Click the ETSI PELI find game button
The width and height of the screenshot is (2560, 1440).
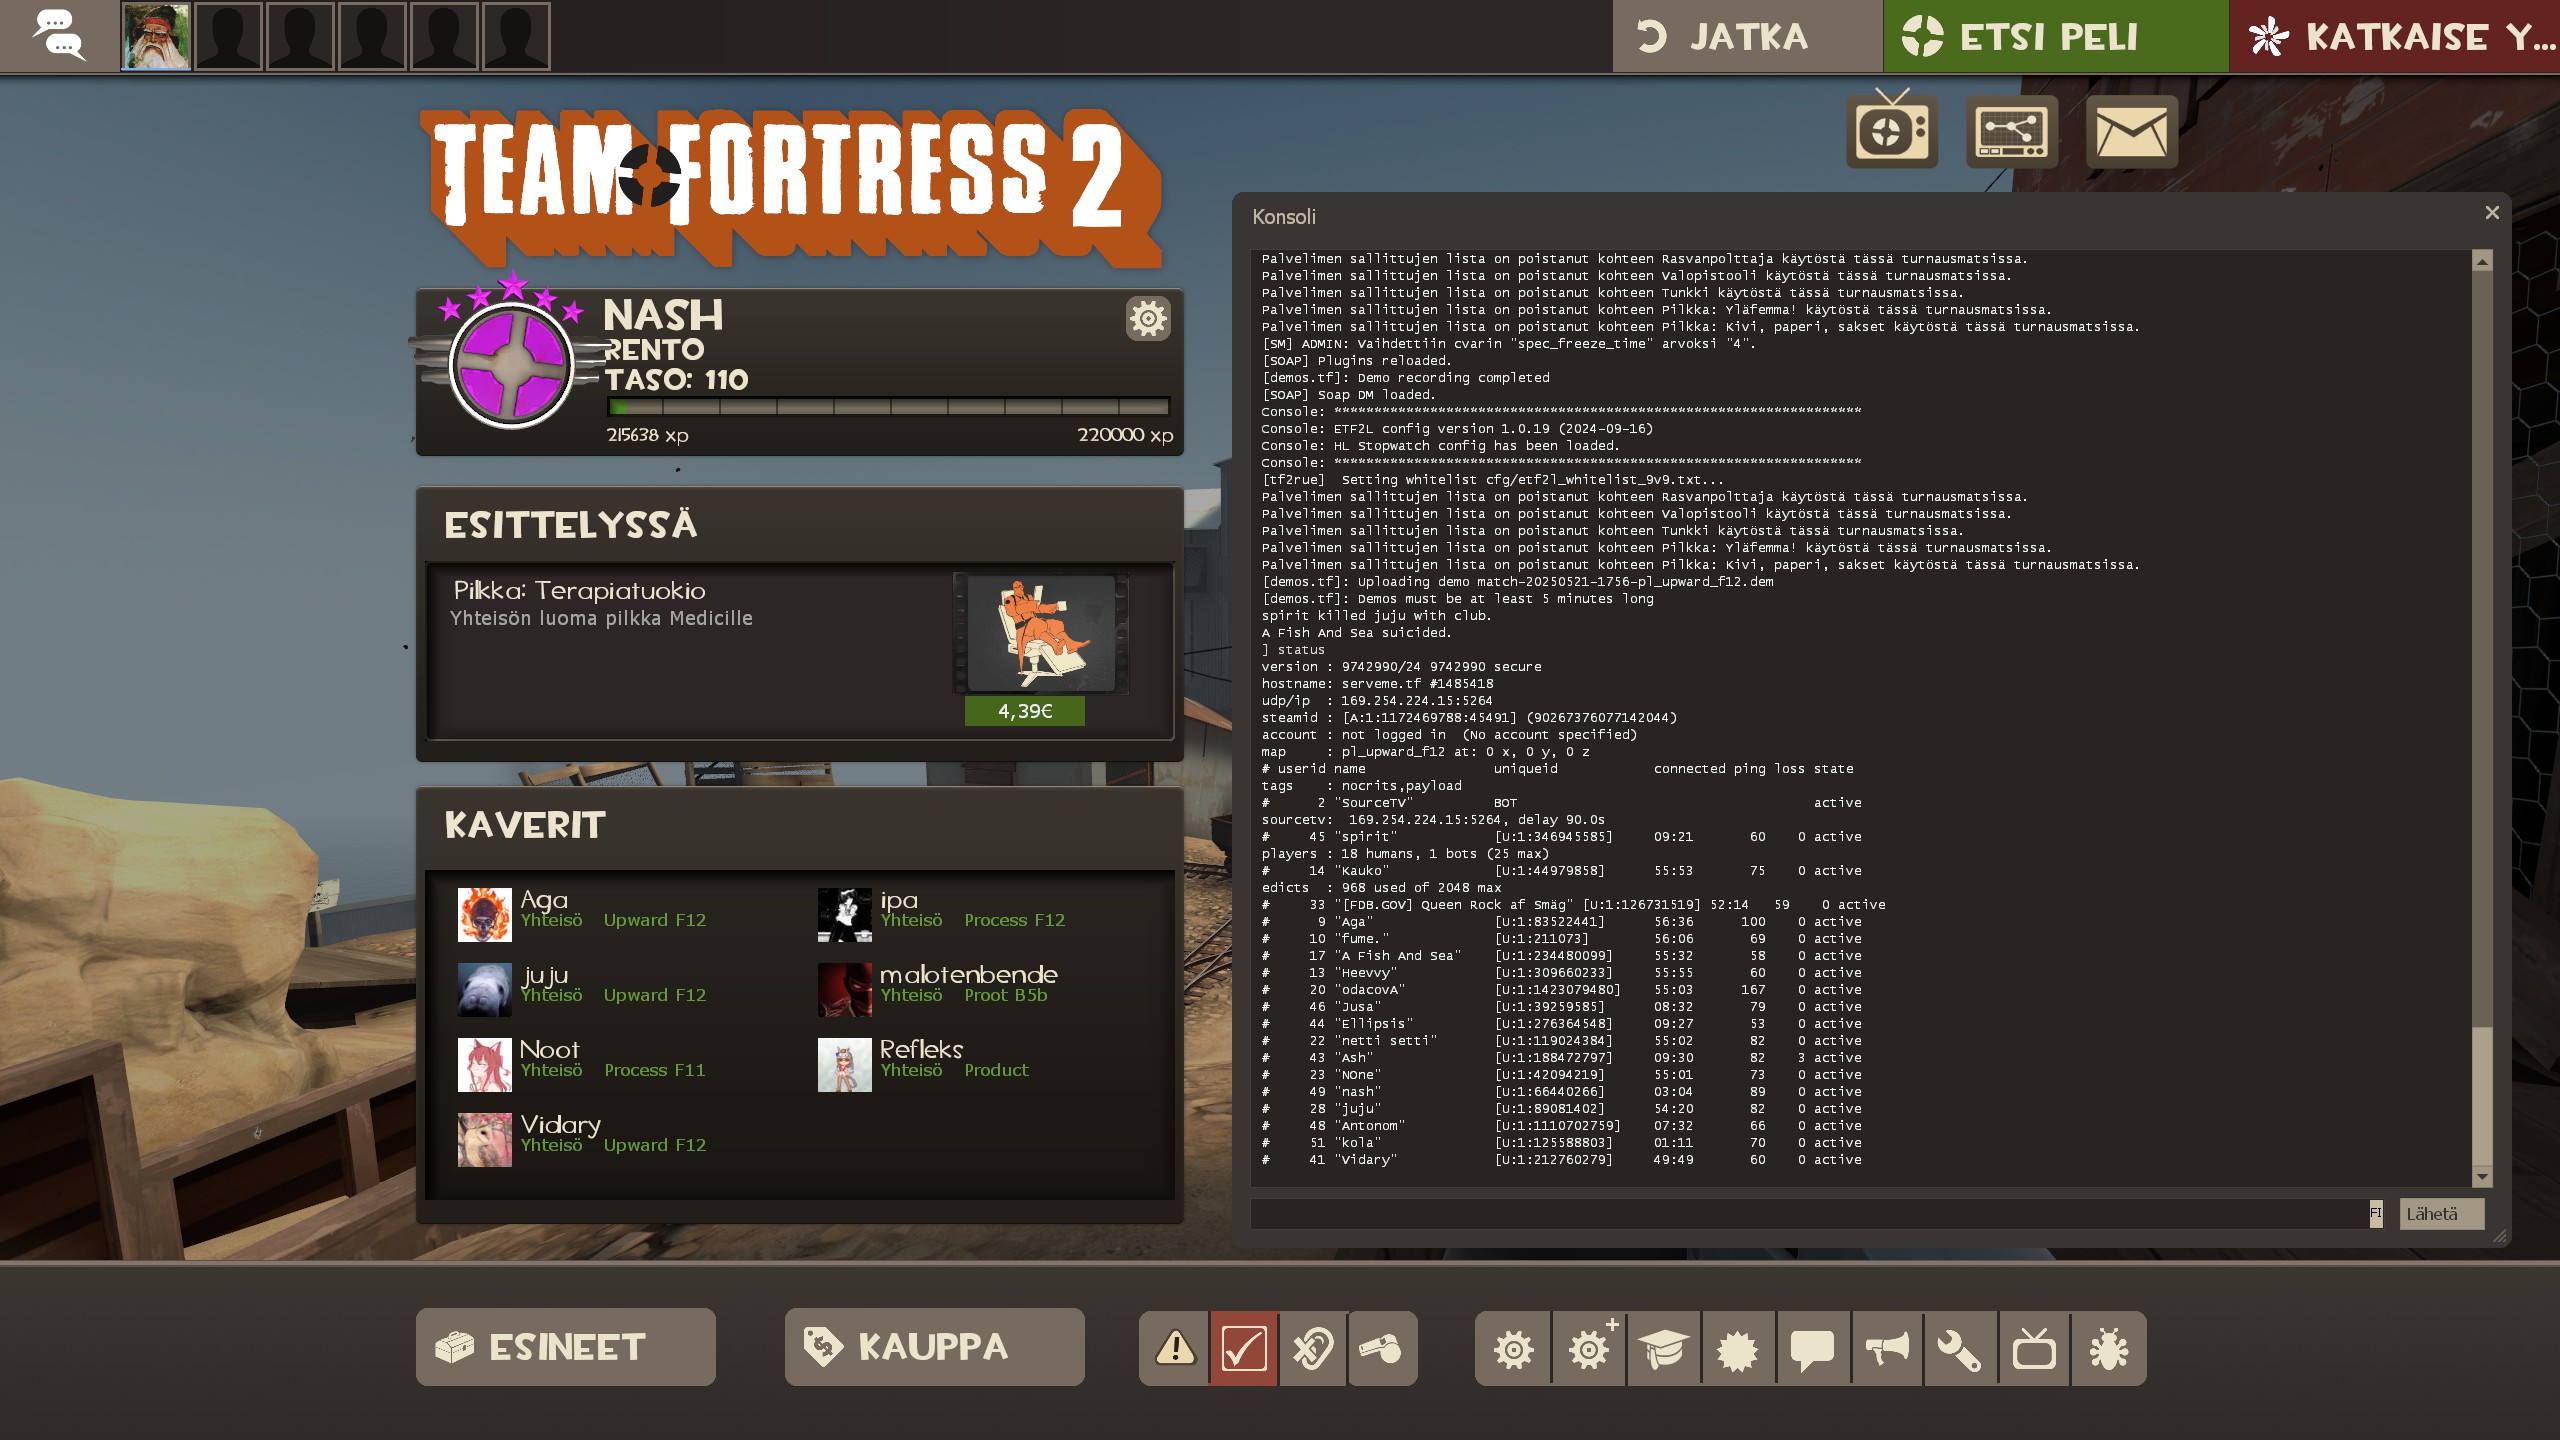2055,36
